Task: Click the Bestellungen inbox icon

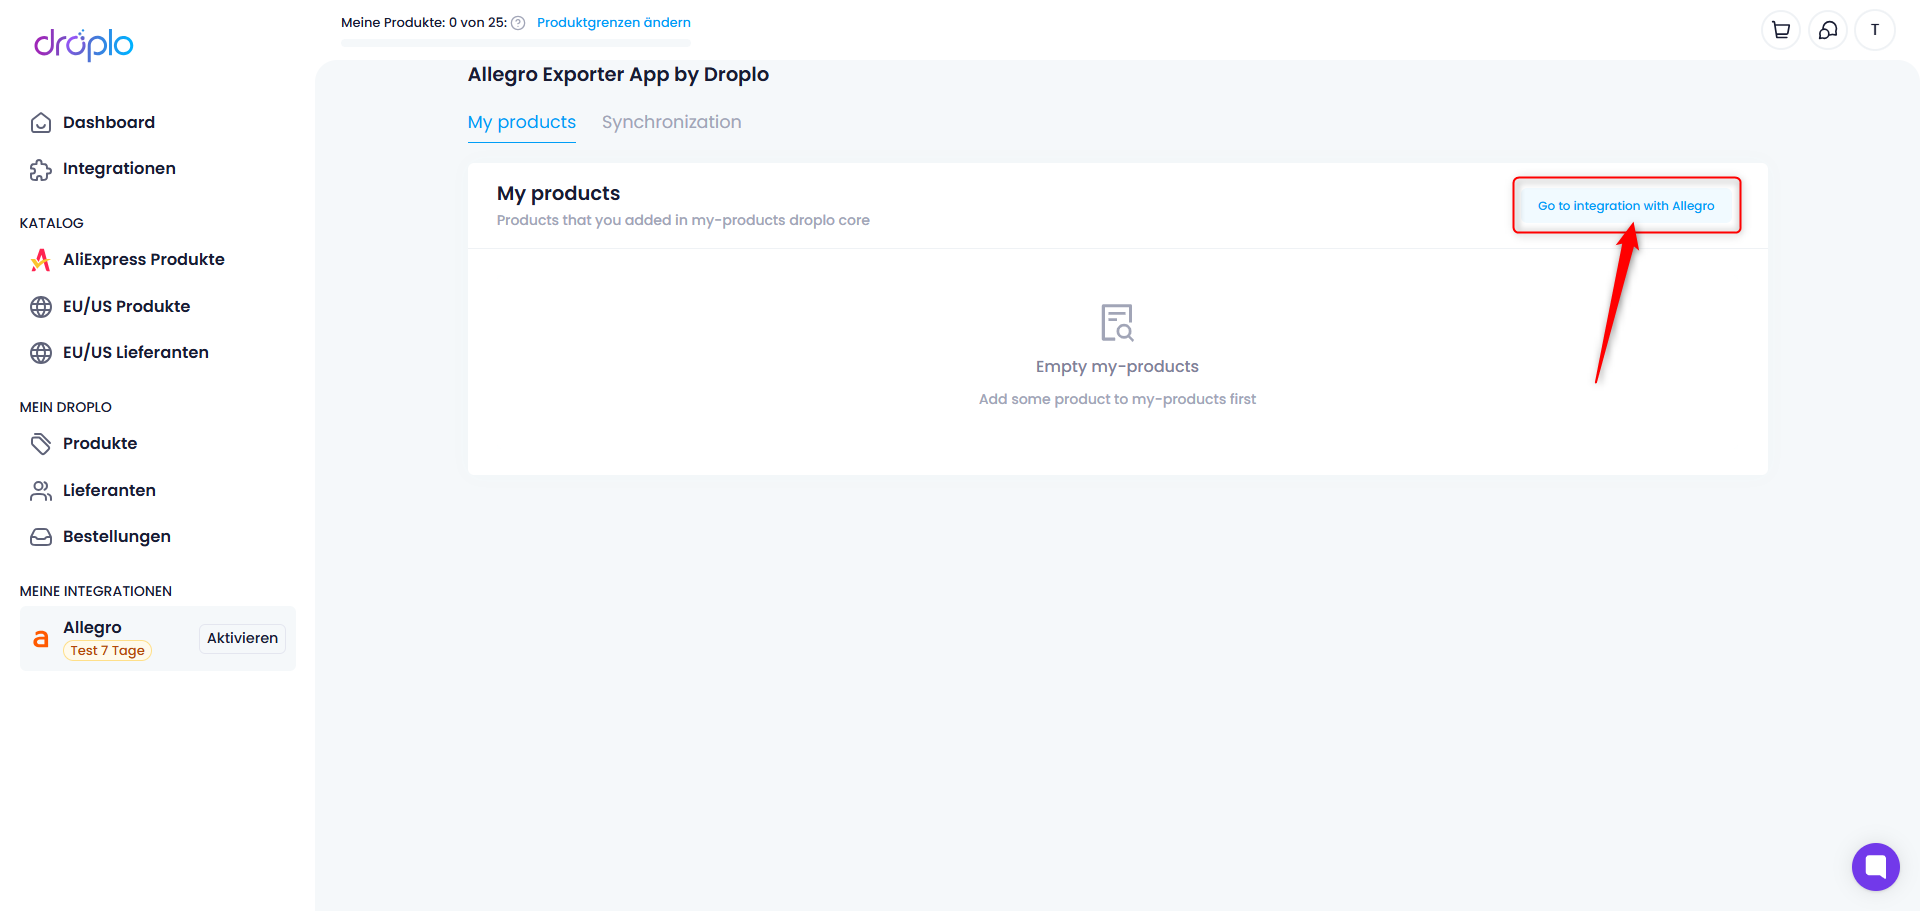Action: (x=41, y=537)
